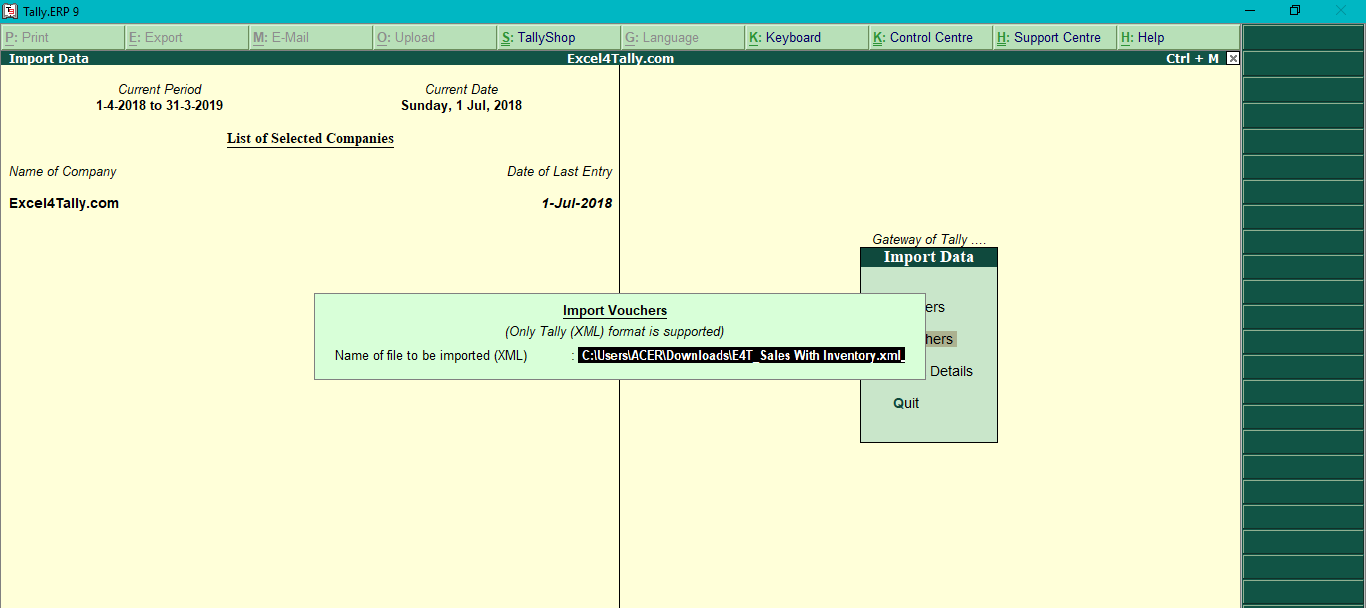
Task: Click the Current Date value
Action: (461, 105)
